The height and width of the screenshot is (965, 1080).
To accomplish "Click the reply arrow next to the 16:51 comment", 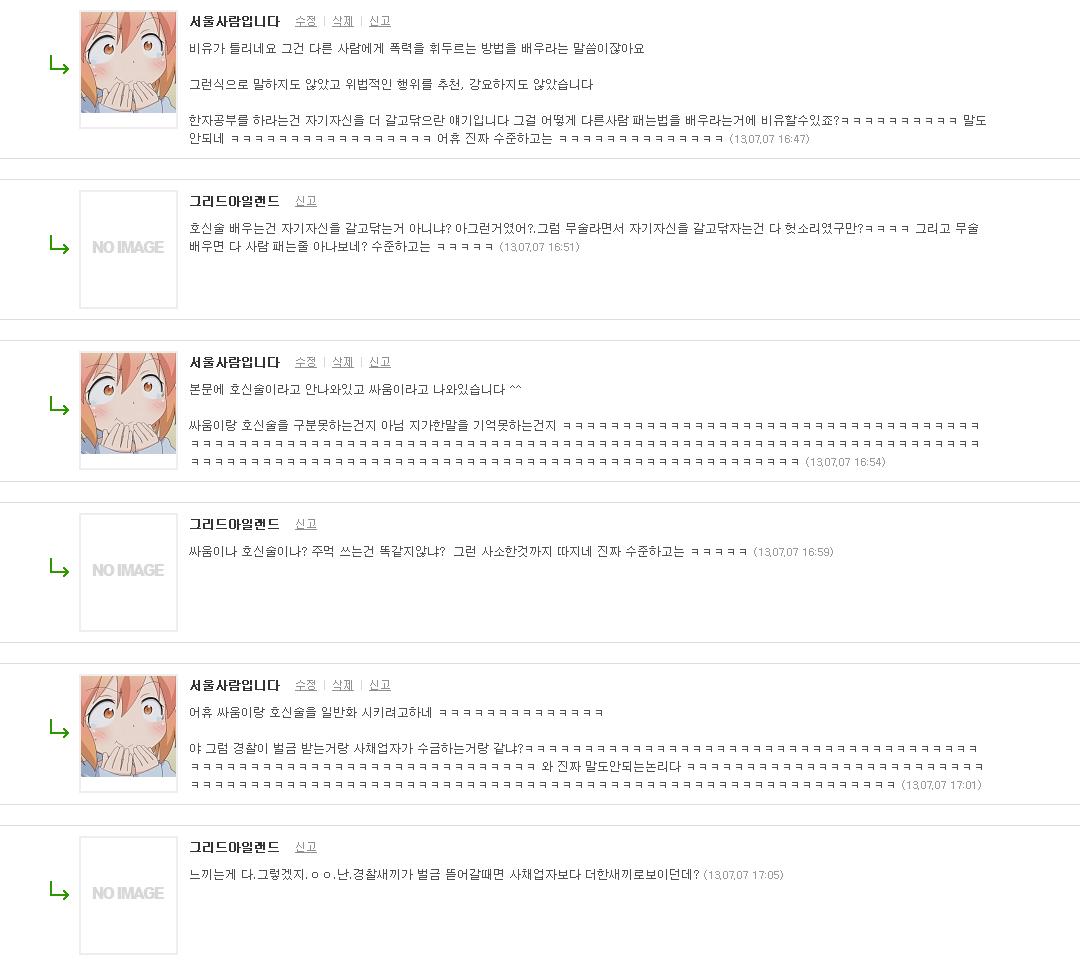I will [59, 245].
